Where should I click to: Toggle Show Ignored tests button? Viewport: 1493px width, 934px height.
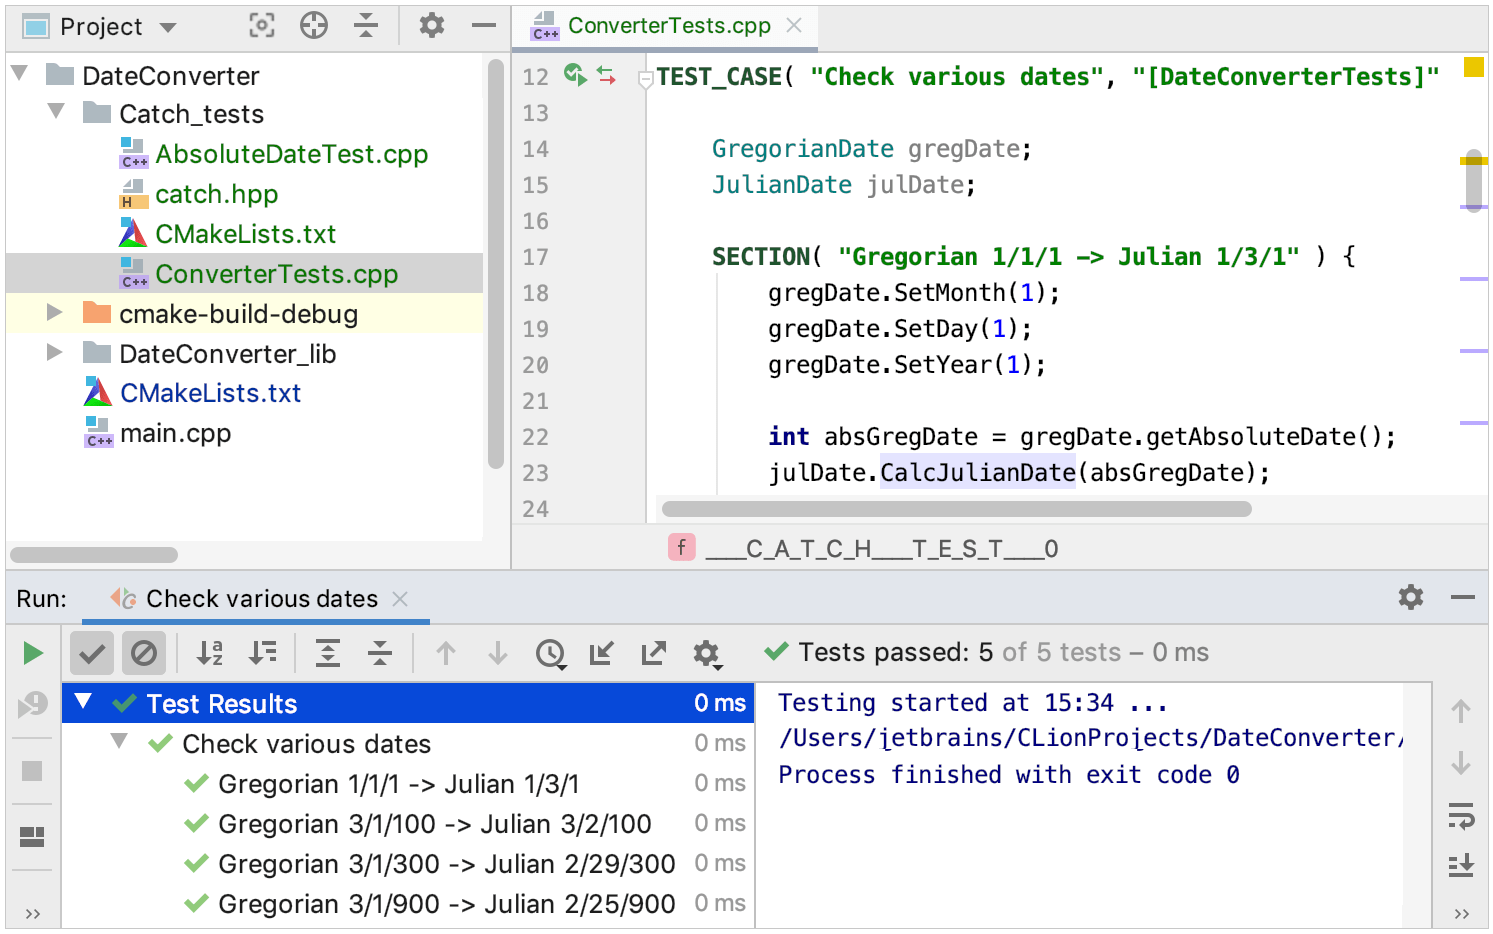pos(144,653)
